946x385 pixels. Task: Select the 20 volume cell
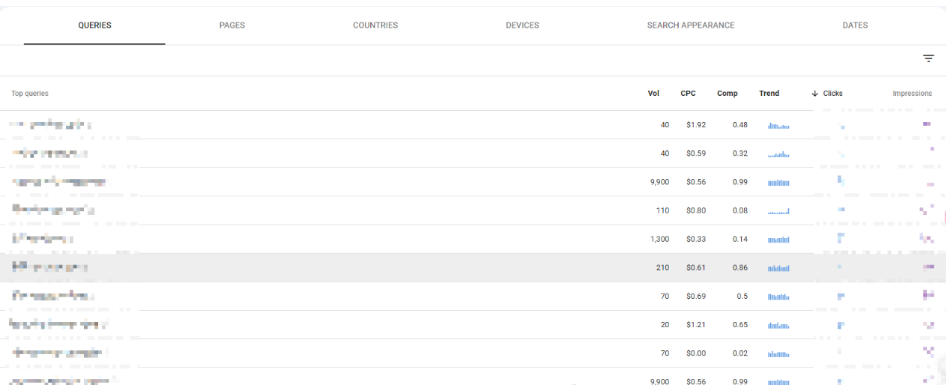665,325
